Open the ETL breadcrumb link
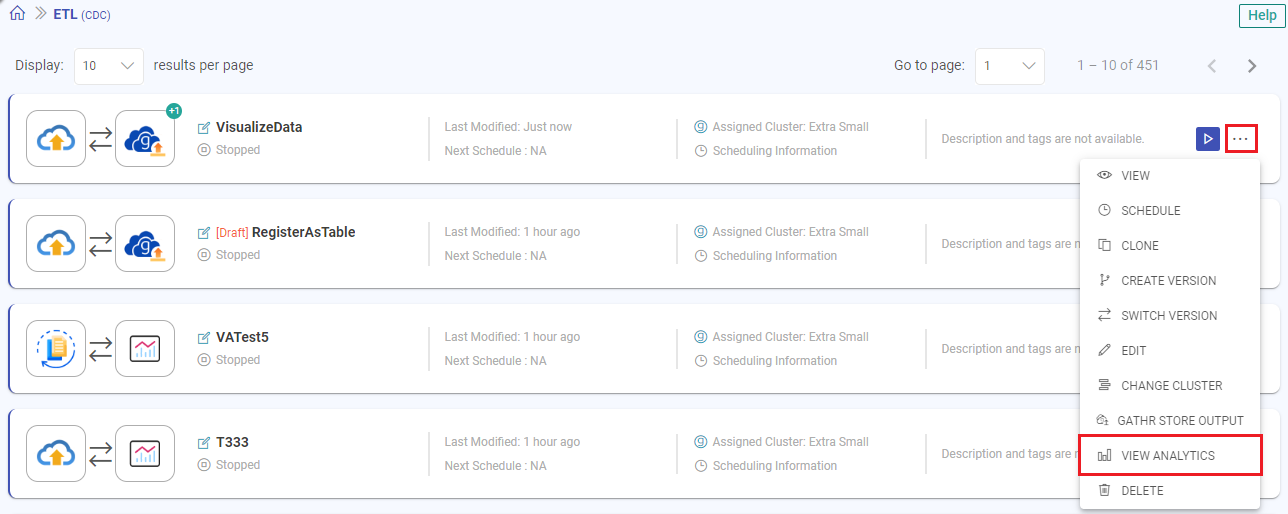The width and height of the screenshot is (1288, 514). [64, 14]
